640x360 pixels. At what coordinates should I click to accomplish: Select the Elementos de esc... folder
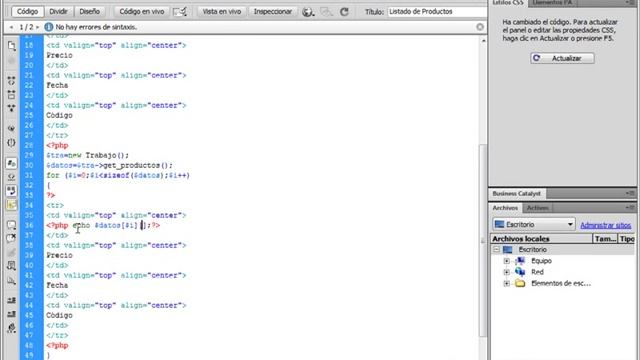(561, 284)
